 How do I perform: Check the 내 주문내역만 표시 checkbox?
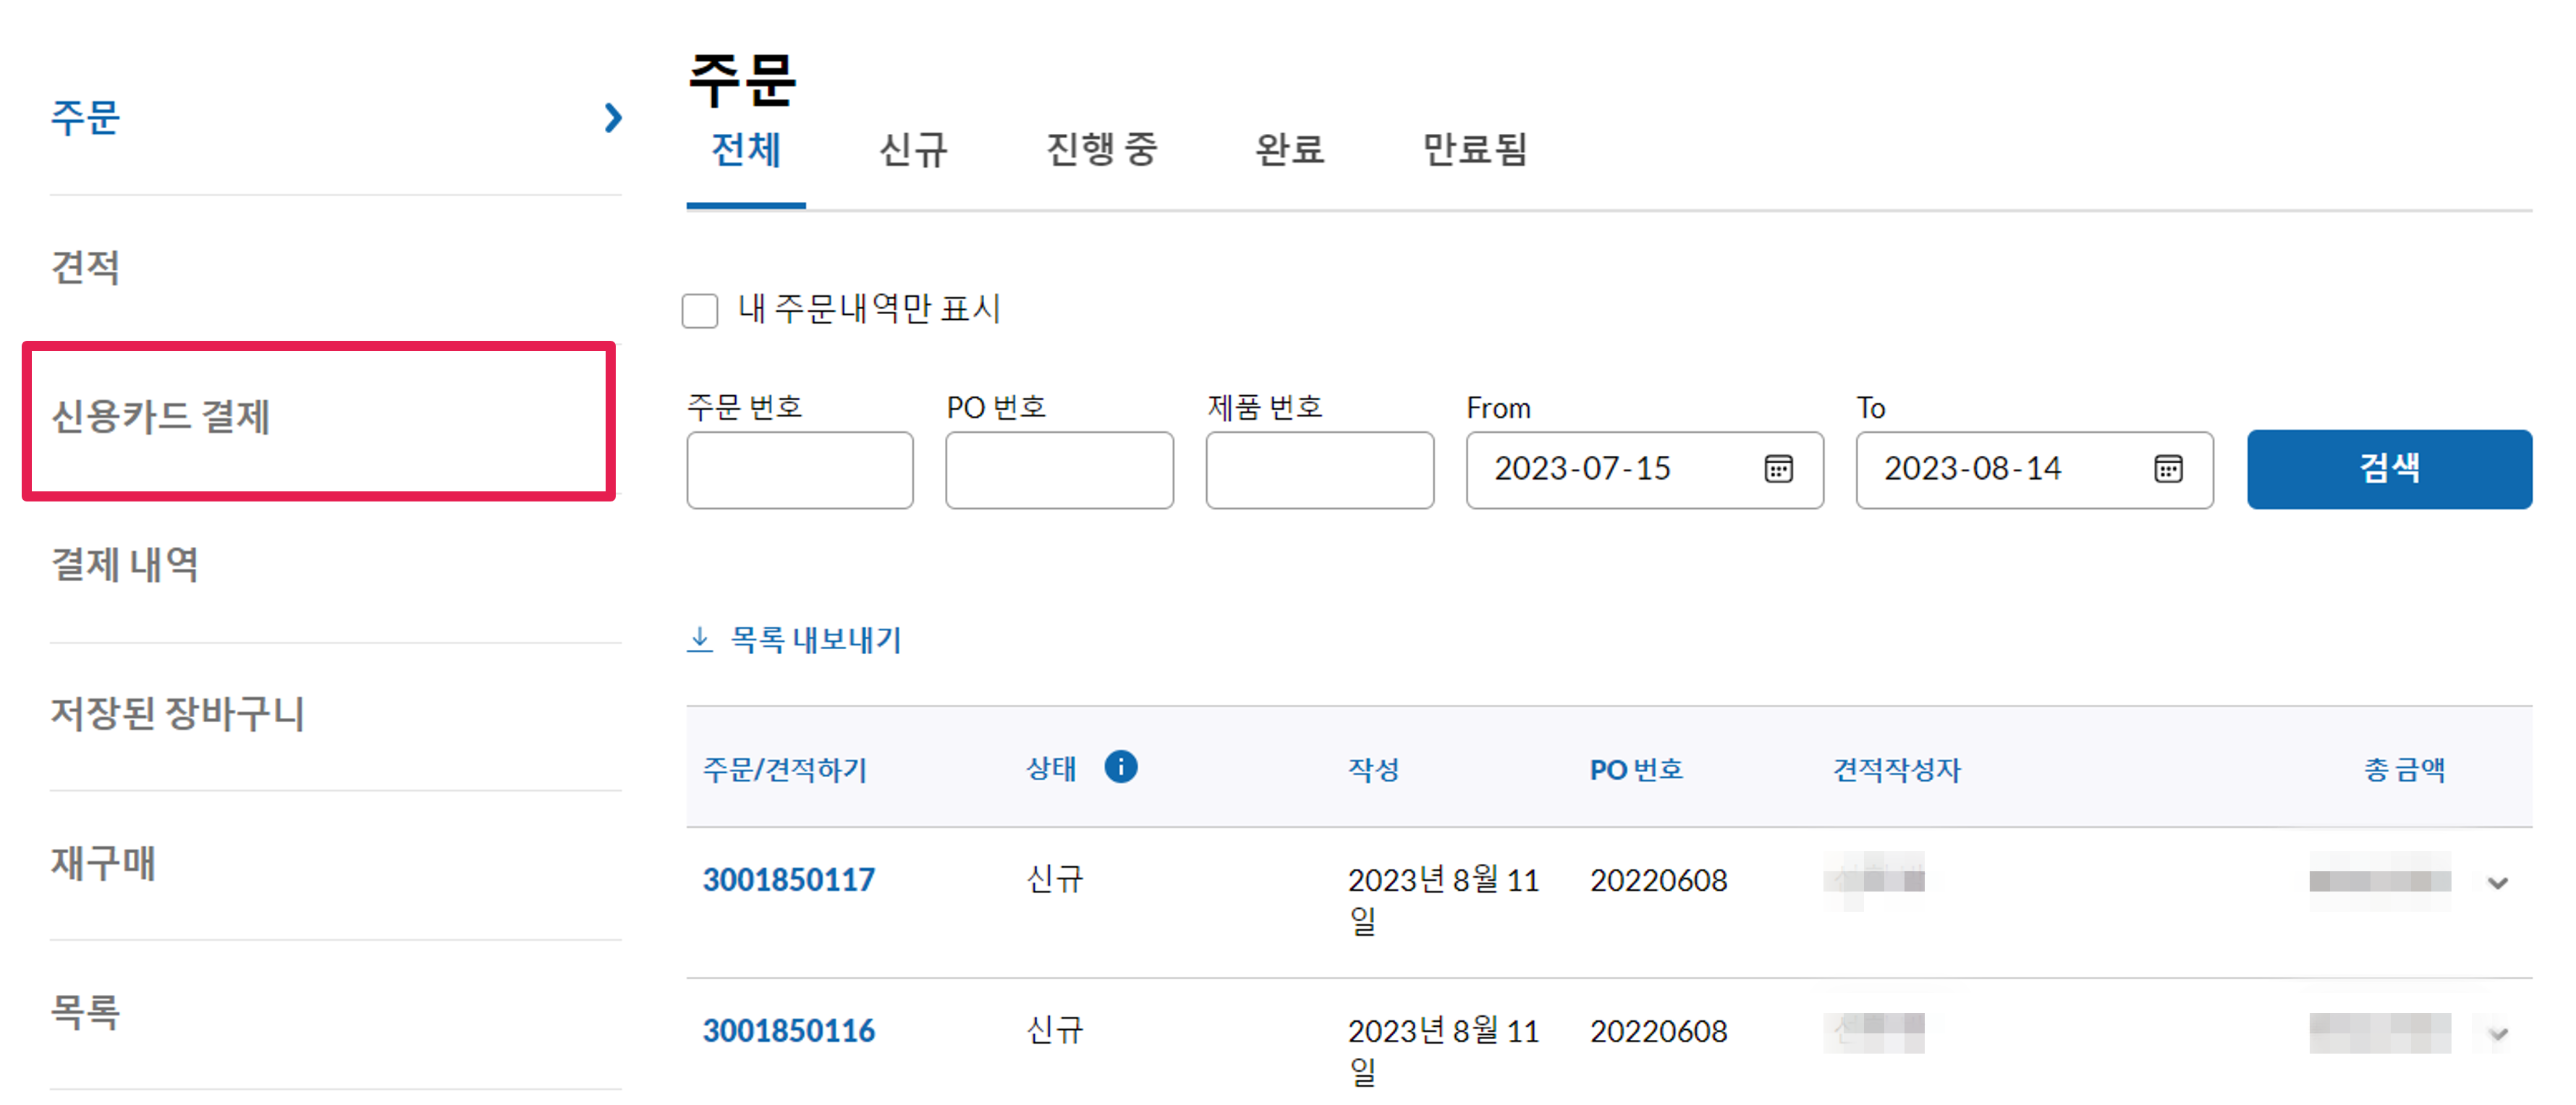700,310
